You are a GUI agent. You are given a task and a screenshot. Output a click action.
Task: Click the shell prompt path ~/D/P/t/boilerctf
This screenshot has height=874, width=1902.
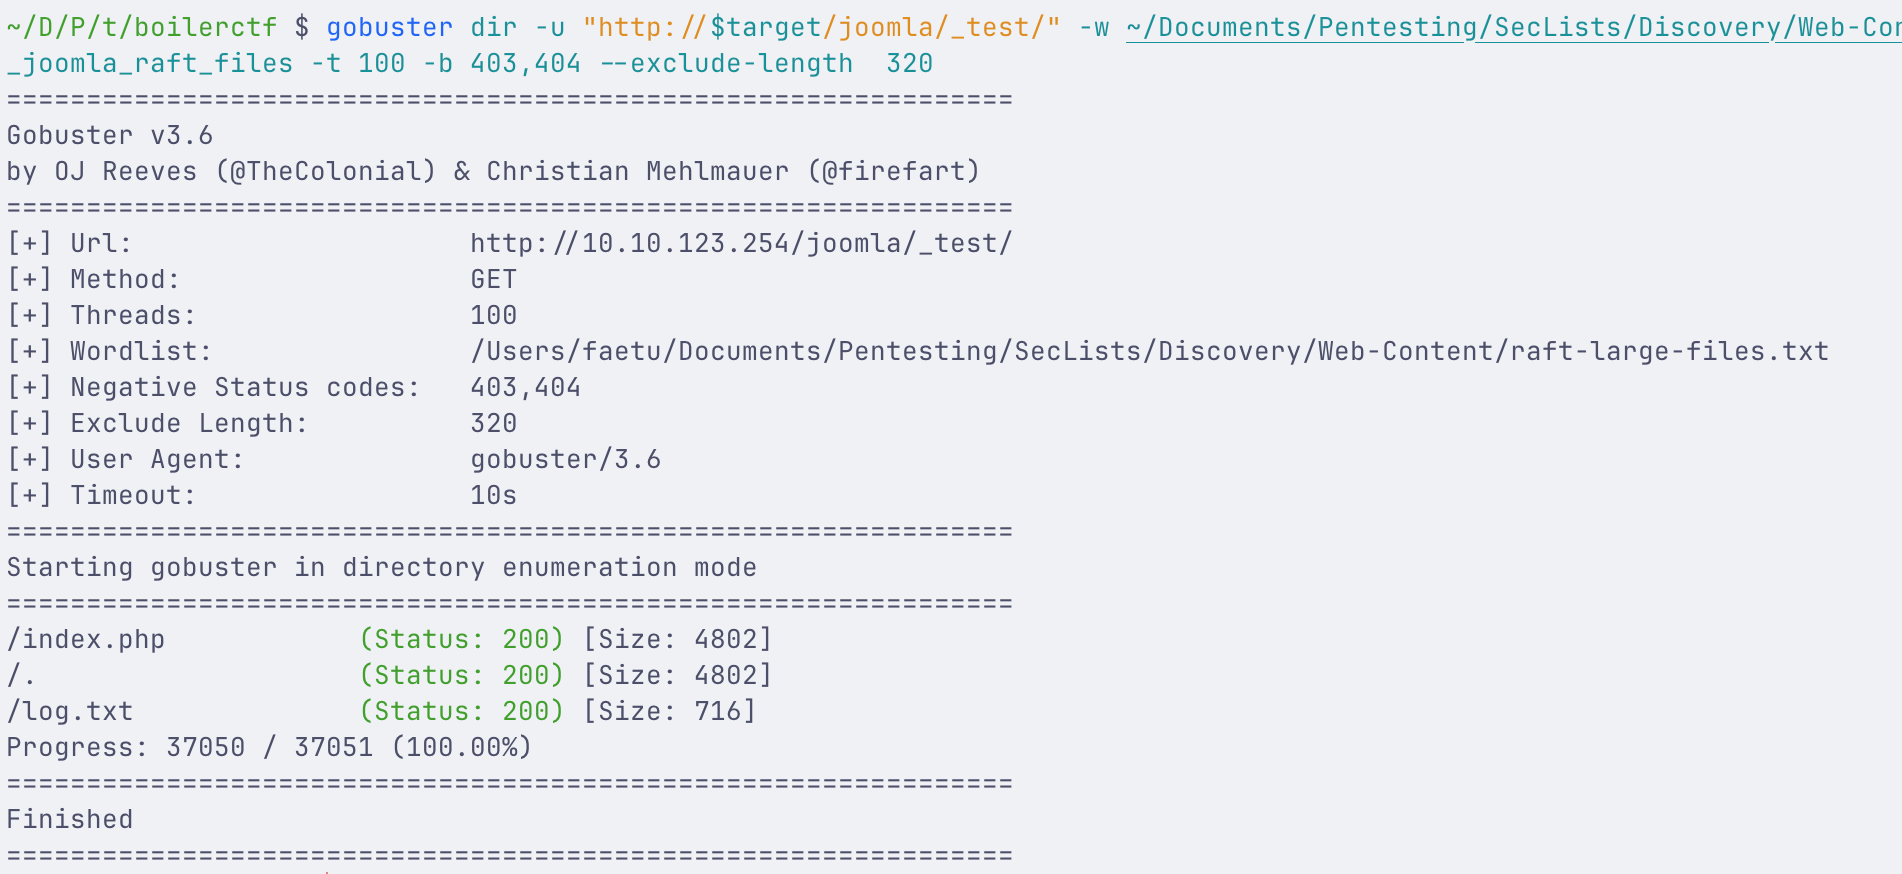point(141,27)
